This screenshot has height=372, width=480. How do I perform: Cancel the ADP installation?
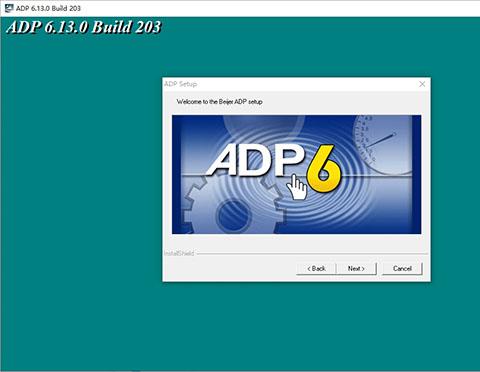pos(402,269)
